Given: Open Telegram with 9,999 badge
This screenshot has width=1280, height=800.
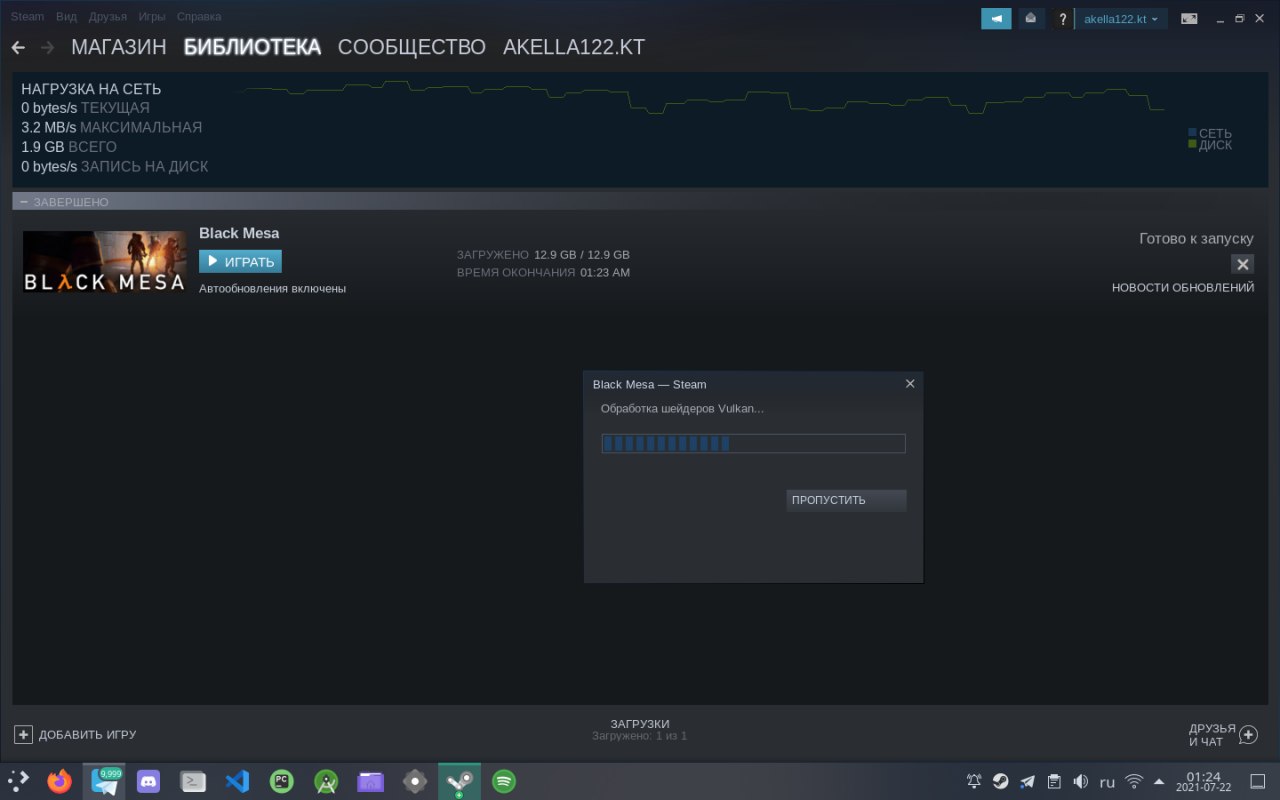Looking at the screenshot, I should click(x=104, y=781).
